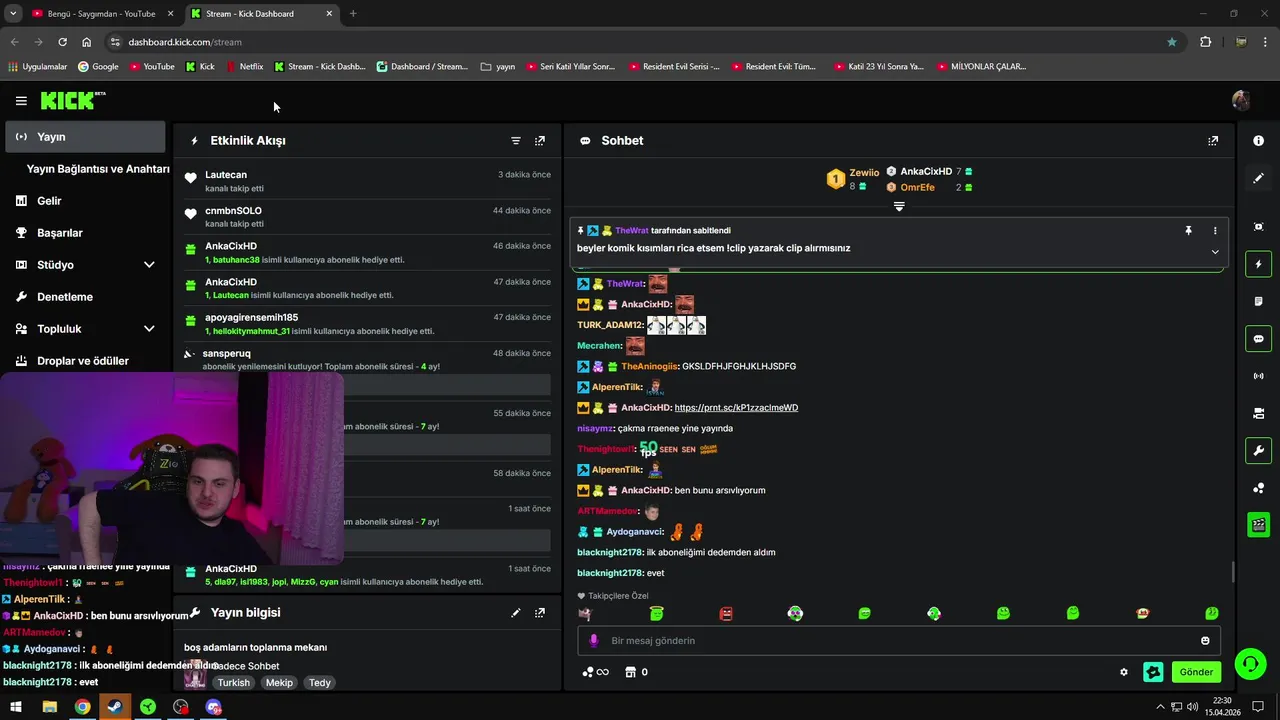This screenshot has width=1280, height=720.
Task: Open Droplar ve ödüller
Action: 83,361
